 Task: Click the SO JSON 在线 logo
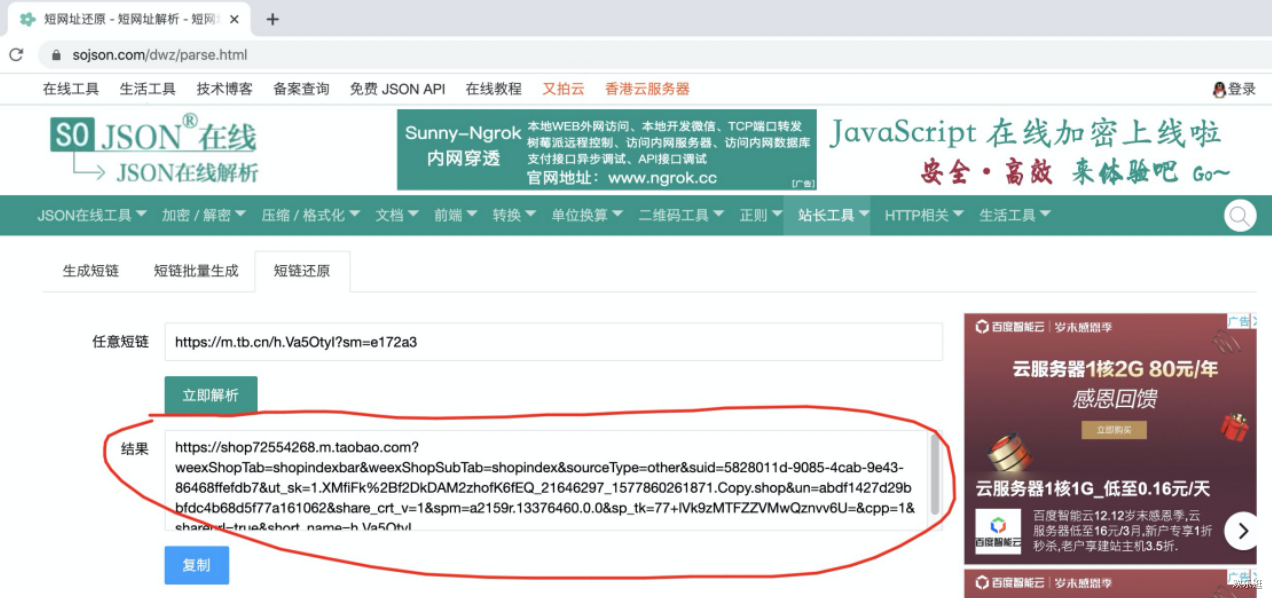tap(154, 150)
